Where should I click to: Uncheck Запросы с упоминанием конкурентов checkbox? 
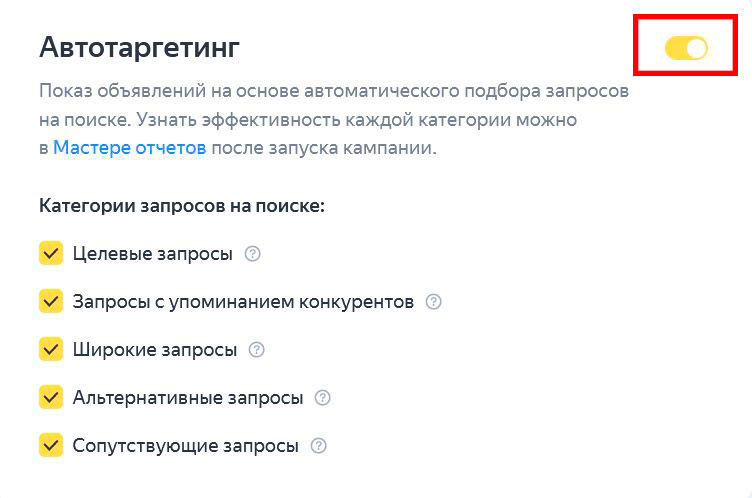coord(51,301)
